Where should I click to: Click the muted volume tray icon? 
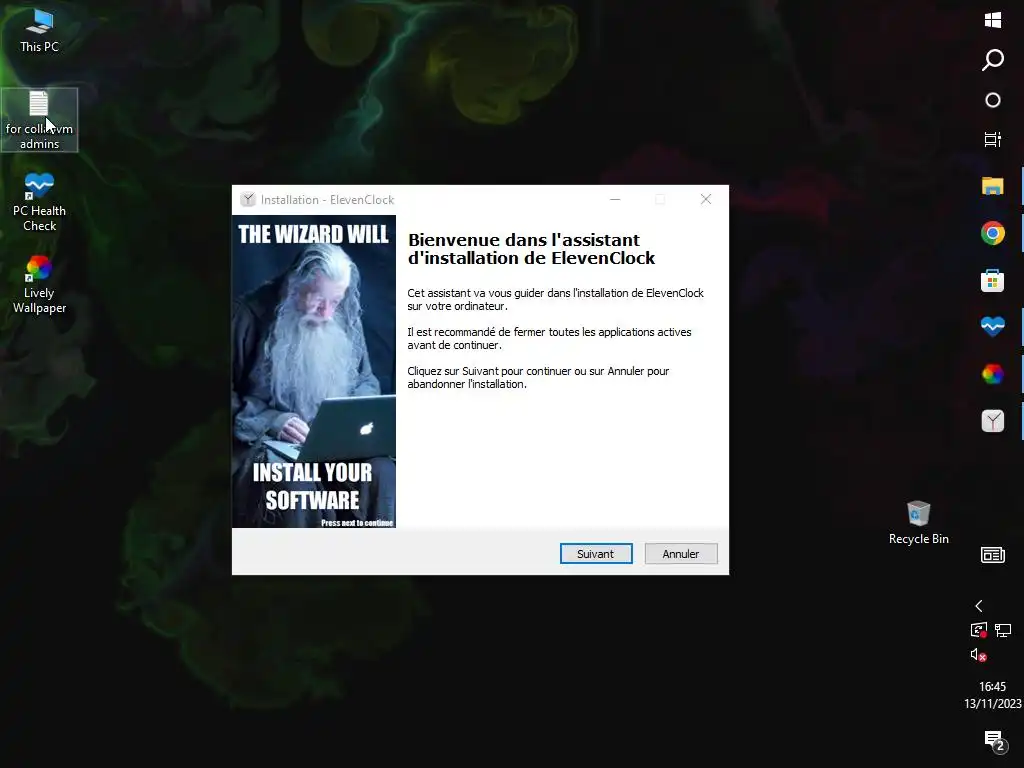coord(978,654)
